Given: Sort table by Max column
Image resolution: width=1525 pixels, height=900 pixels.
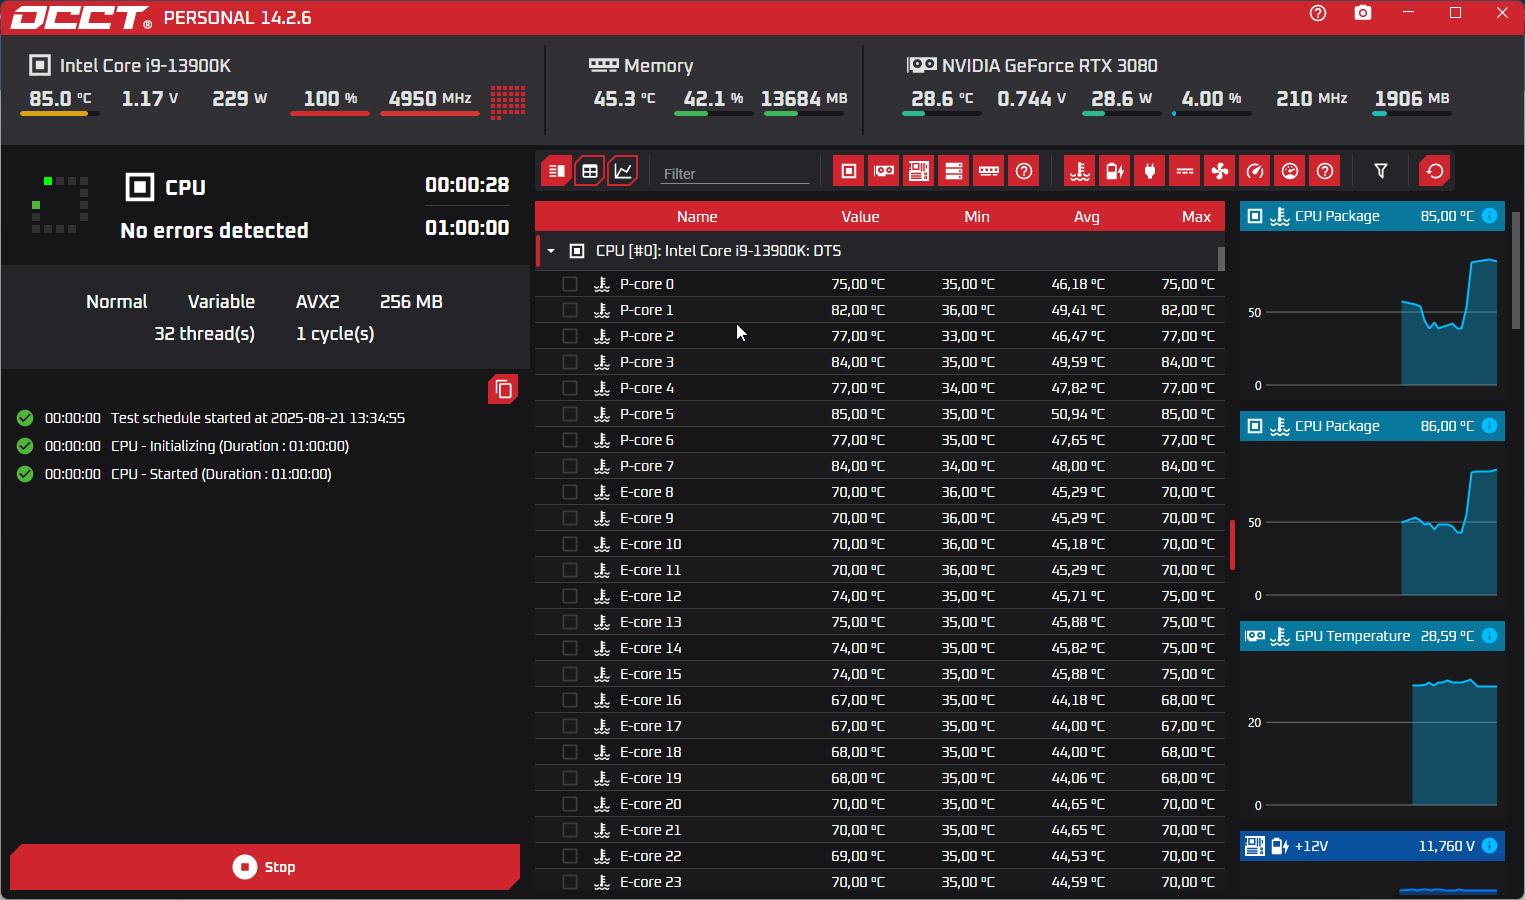Looking at the screenshot, I should [x=1196, y=217].
